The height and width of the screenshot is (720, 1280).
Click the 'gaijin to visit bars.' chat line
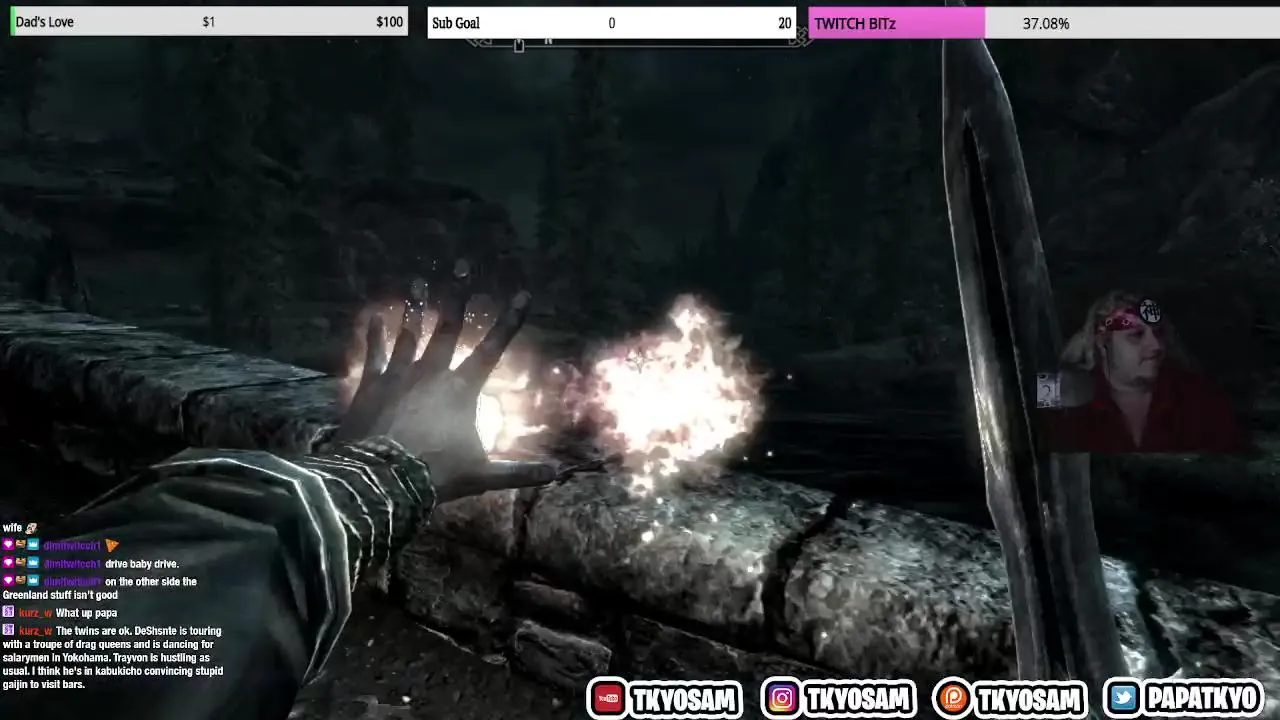click(x=43, y=684)
